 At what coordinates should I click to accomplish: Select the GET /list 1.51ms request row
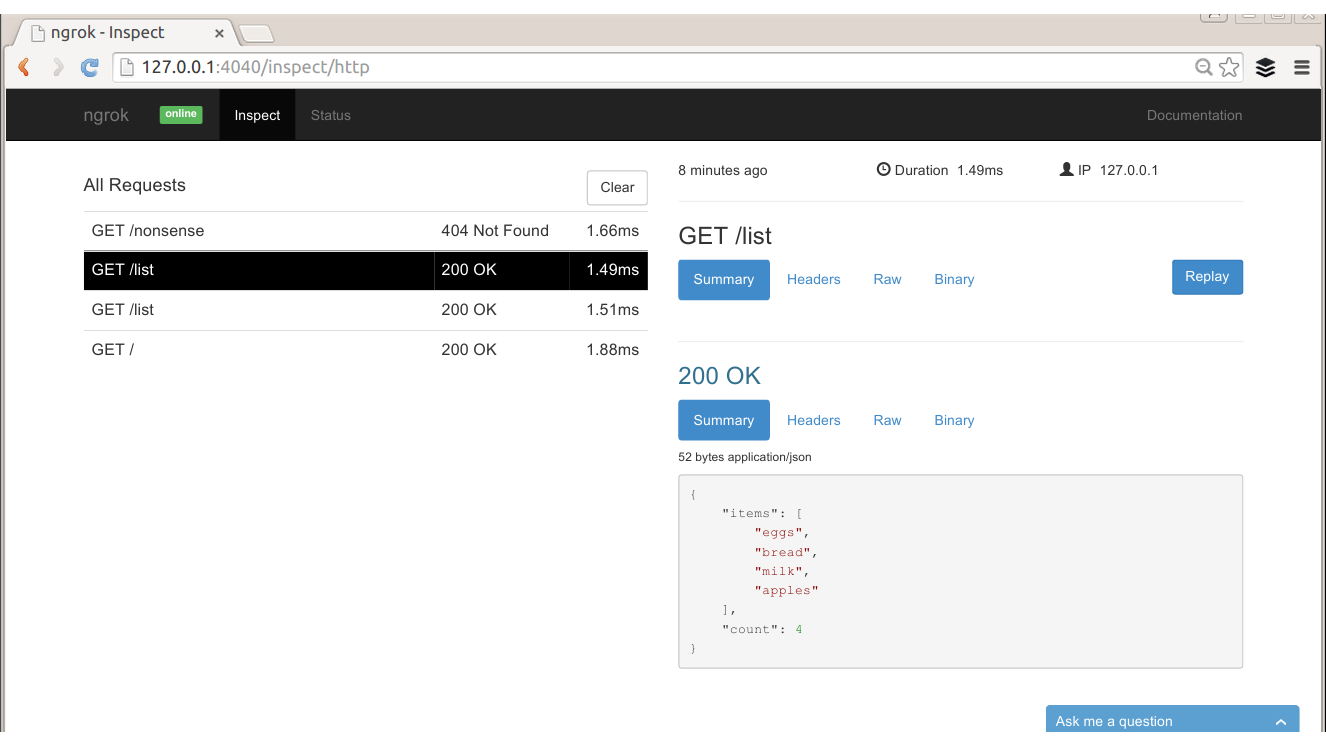(x=366, y=310)
